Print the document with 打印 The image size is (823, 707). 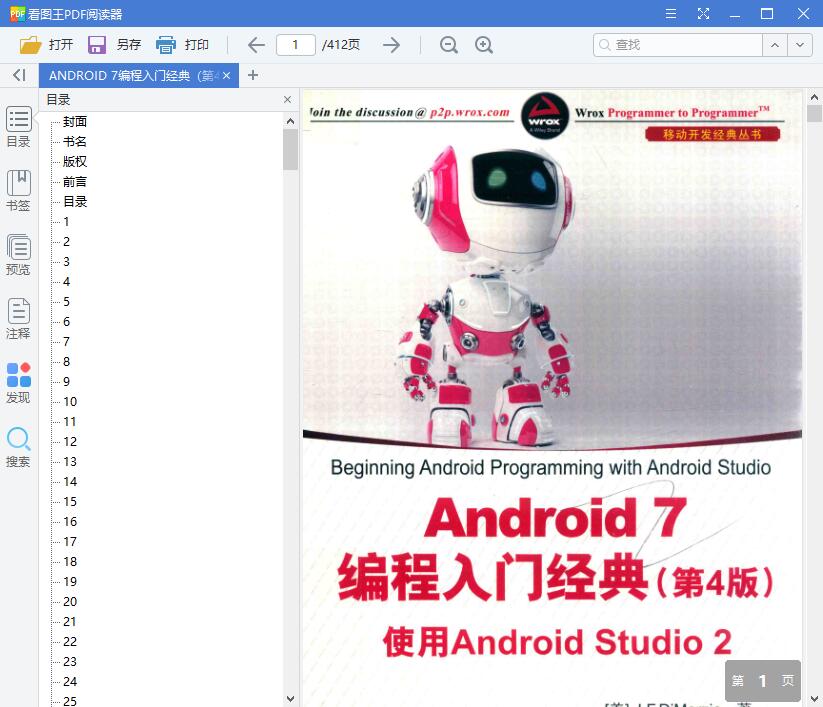(183, 45)
